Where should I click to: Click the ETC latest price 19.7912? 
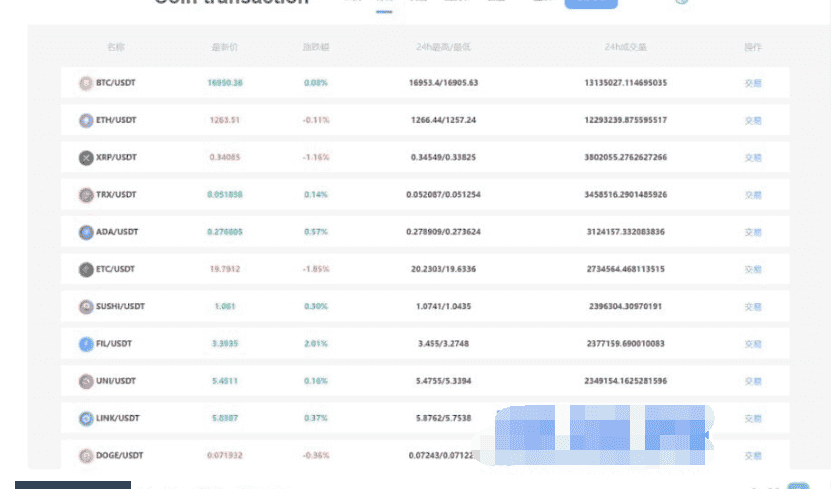(225, 269)
